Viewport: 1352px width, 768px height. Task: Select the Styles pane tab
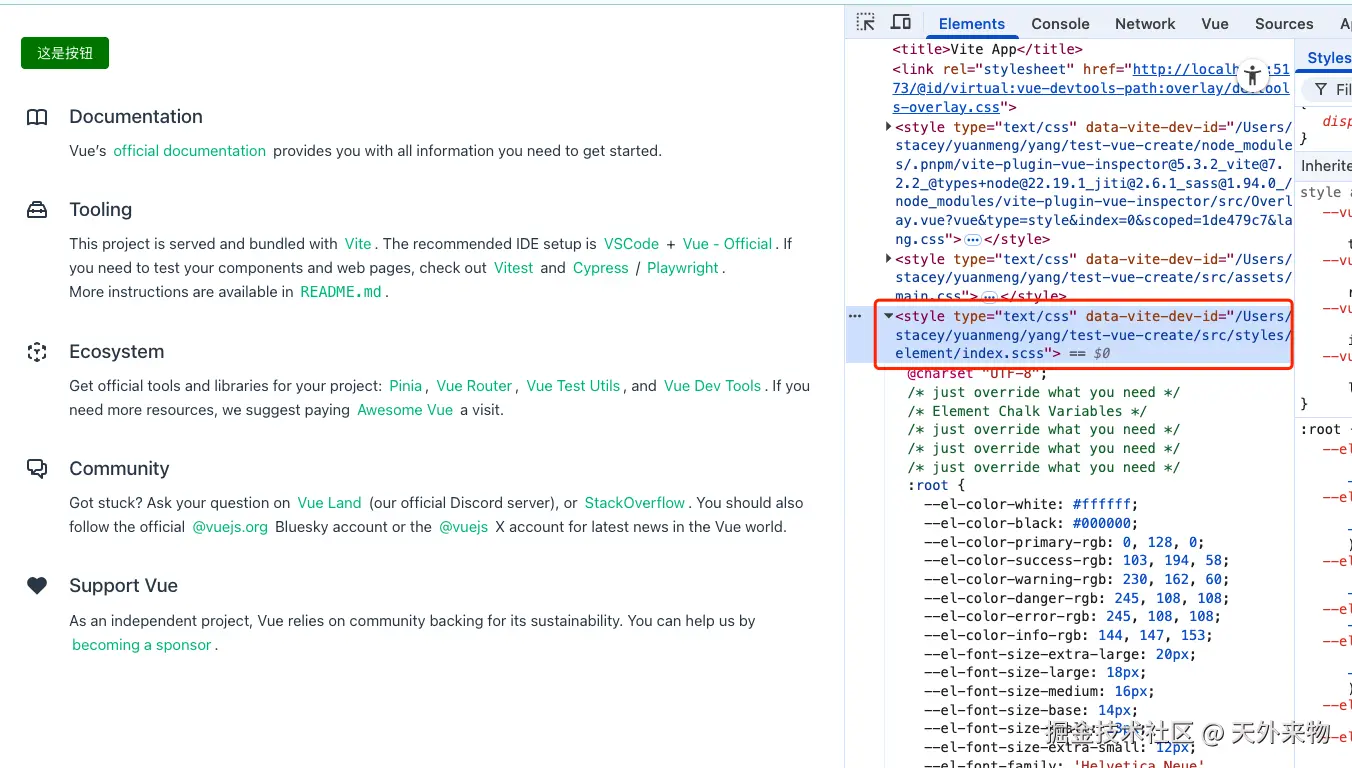point(1329,58)
